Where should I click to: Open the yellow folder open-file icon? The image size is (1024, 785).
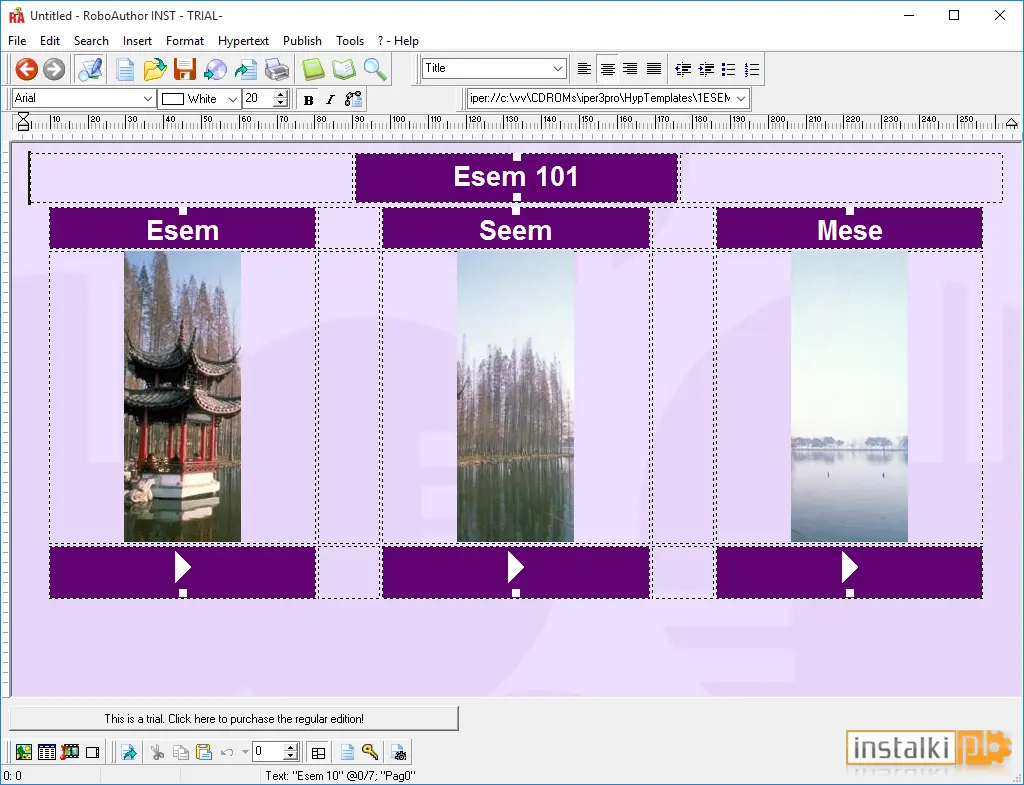(x=155, y=69)
